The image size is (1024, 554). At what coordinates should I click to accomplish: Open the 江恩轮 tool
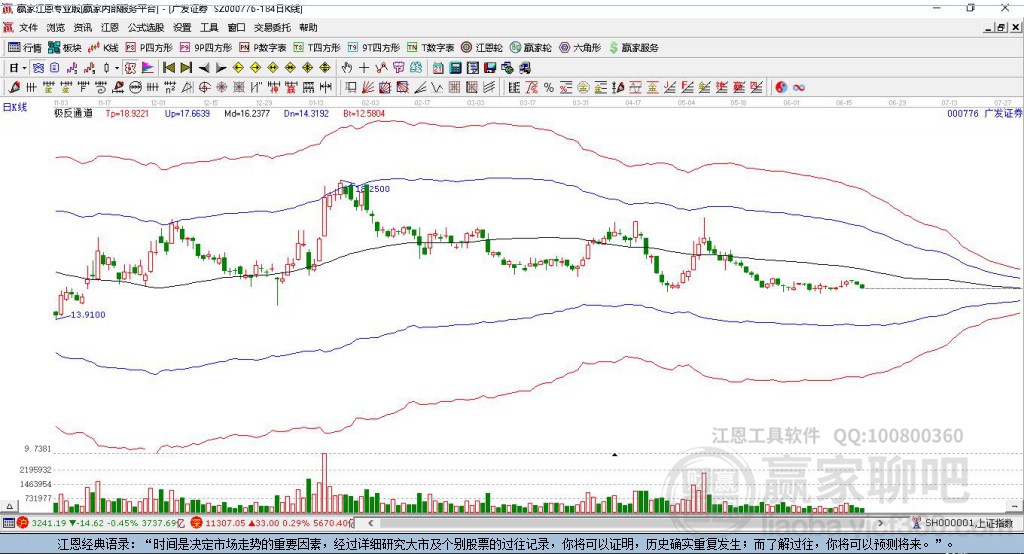coord(482,48)
